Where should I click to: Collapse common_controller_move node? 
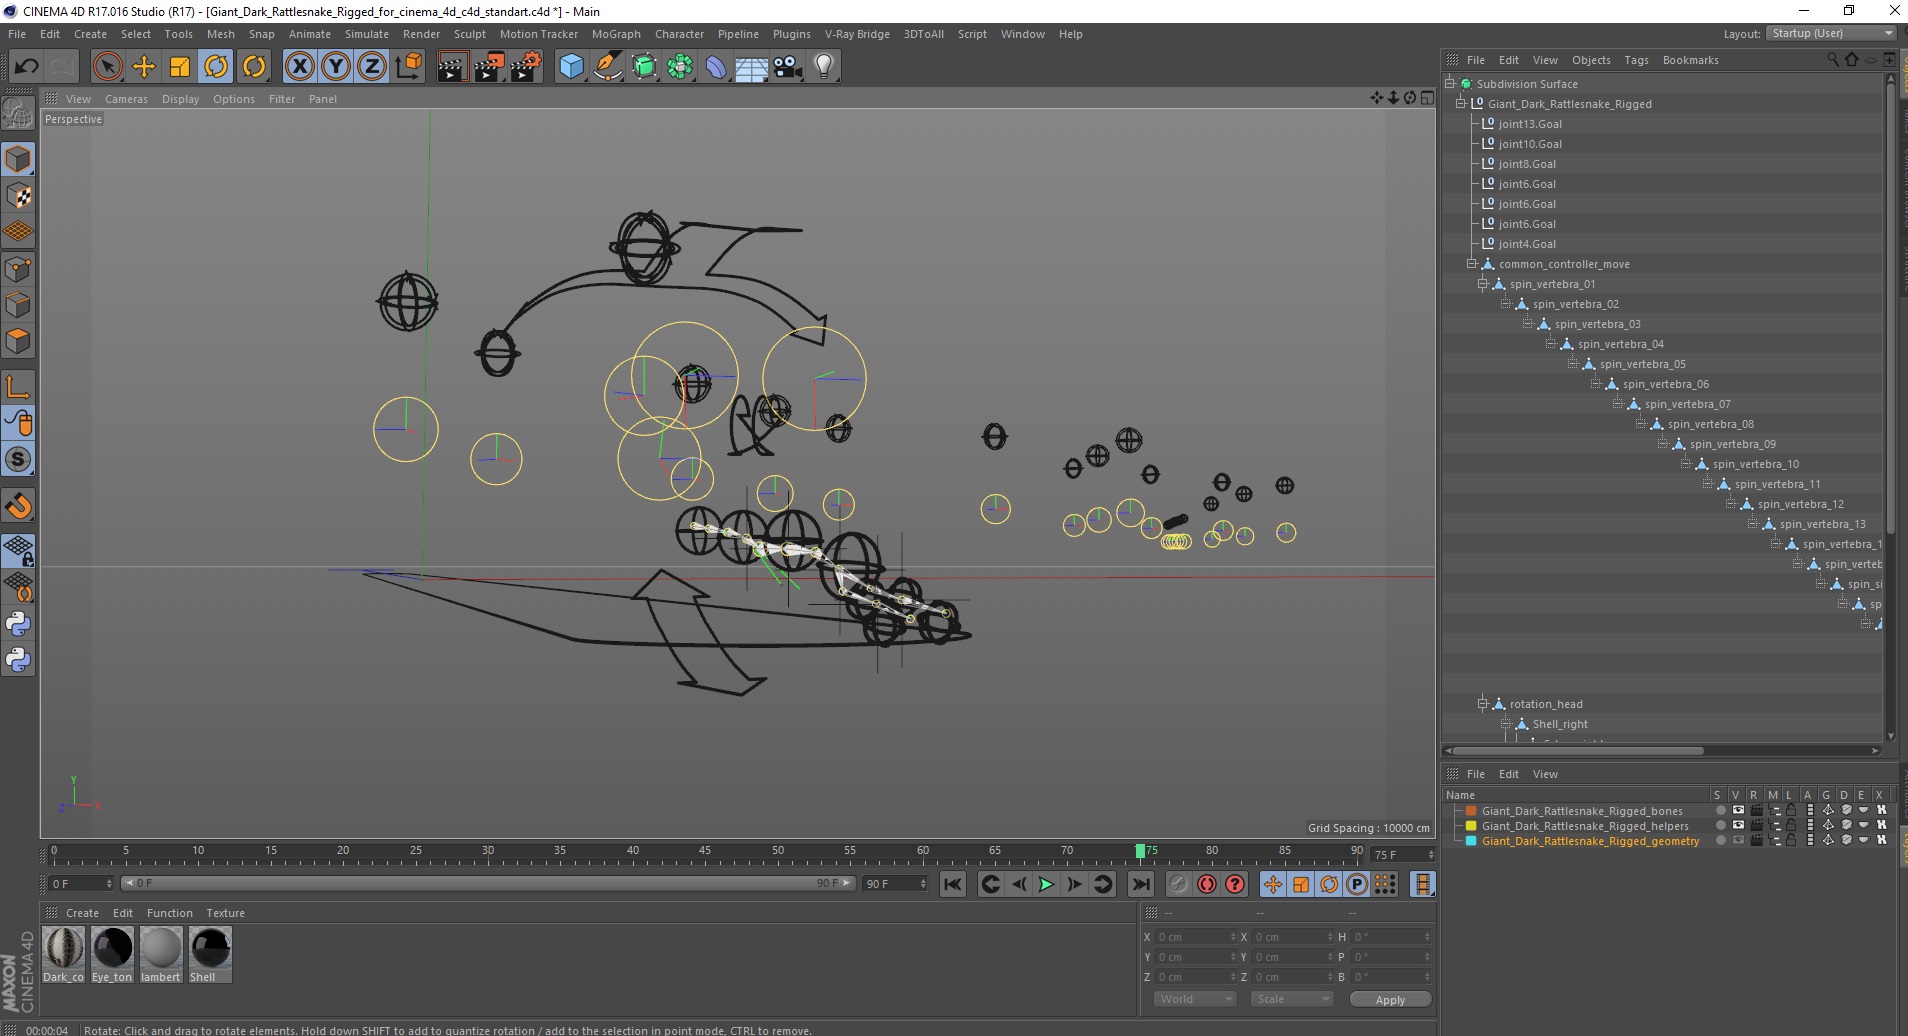(x=1472, y=264)
